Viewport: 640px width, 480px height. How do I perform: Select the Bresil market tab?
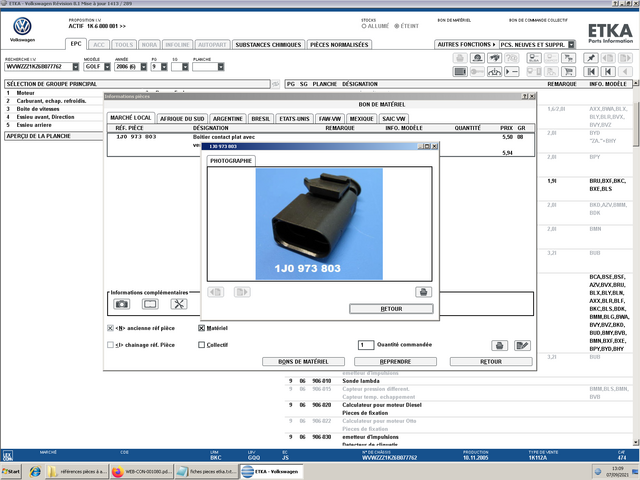pyautogui.click(x=260, y=119)
